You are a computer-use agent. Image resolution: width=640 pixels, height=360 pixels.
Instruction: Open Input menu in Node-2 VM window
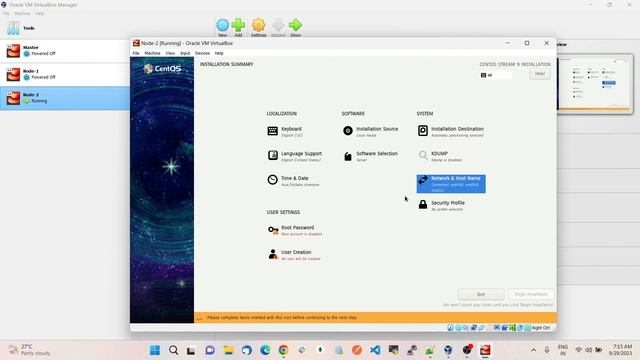tap(185, 53)
